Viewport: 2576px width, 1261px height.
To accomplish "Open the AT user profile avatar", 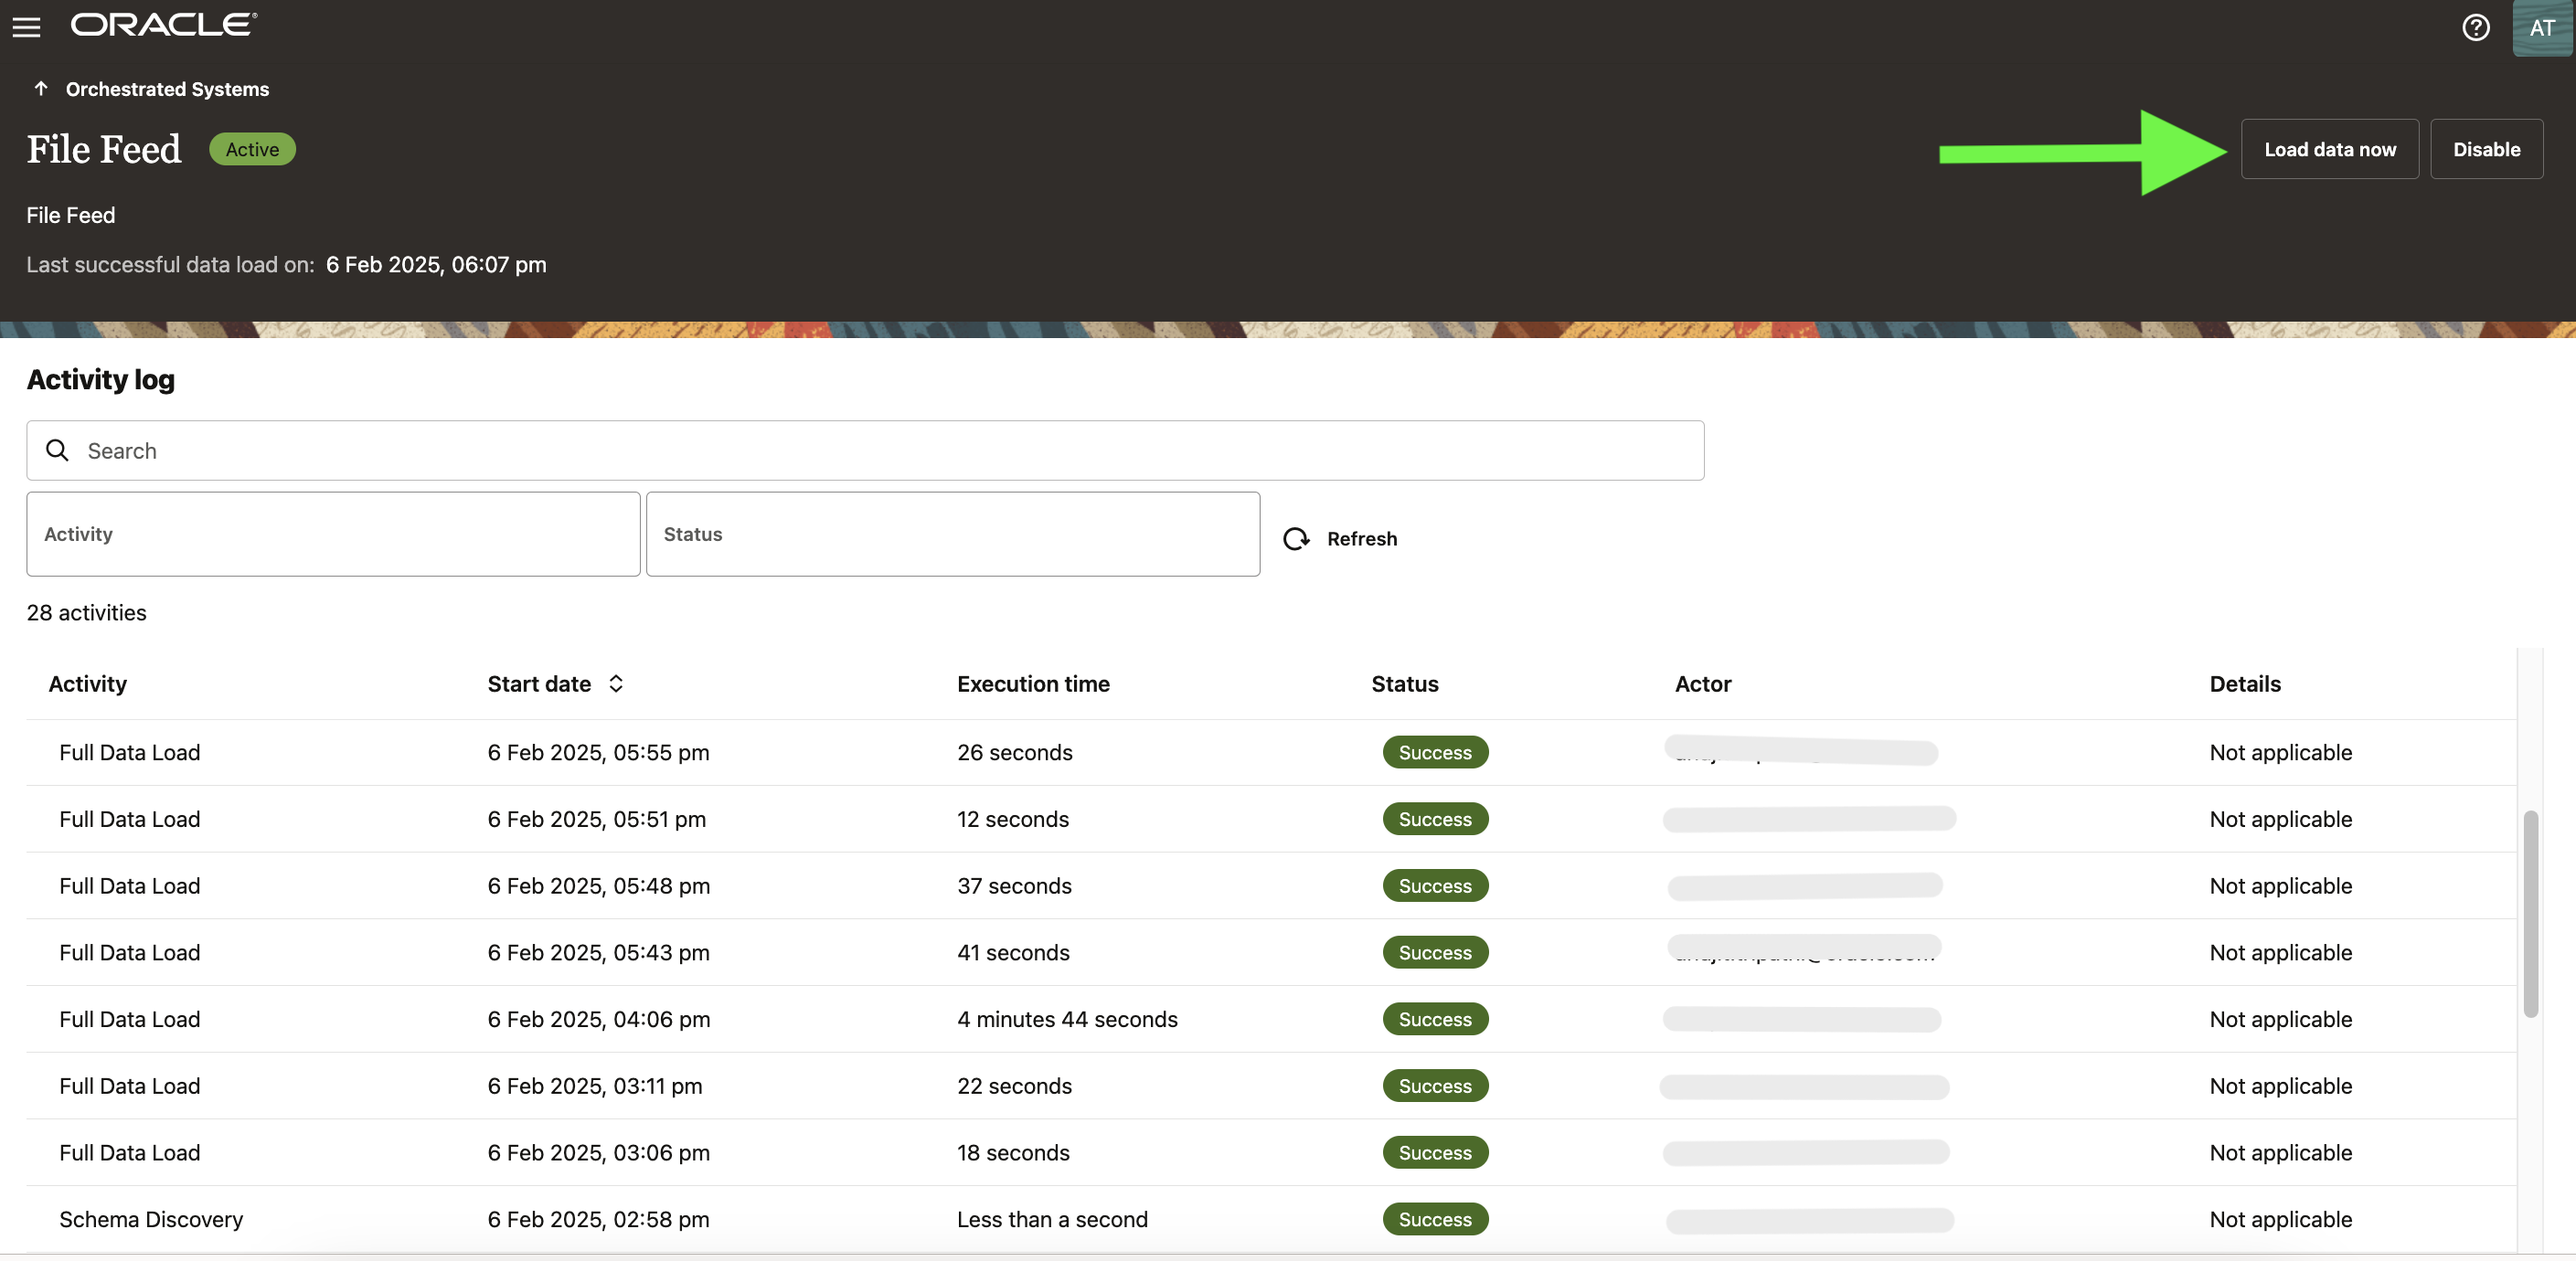I will coord(2541,28).
